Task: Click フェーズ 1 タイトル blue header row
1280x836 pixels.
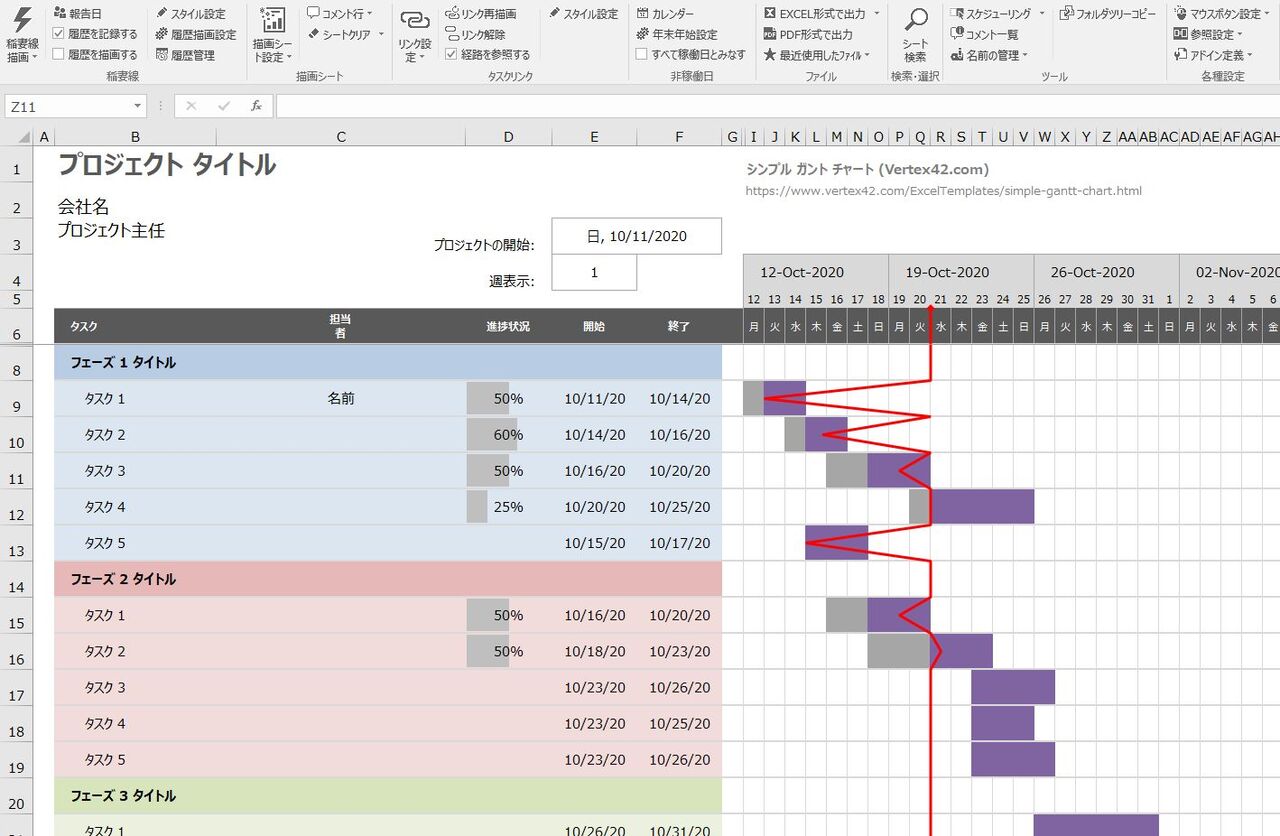Action: [x=388, y=362]
